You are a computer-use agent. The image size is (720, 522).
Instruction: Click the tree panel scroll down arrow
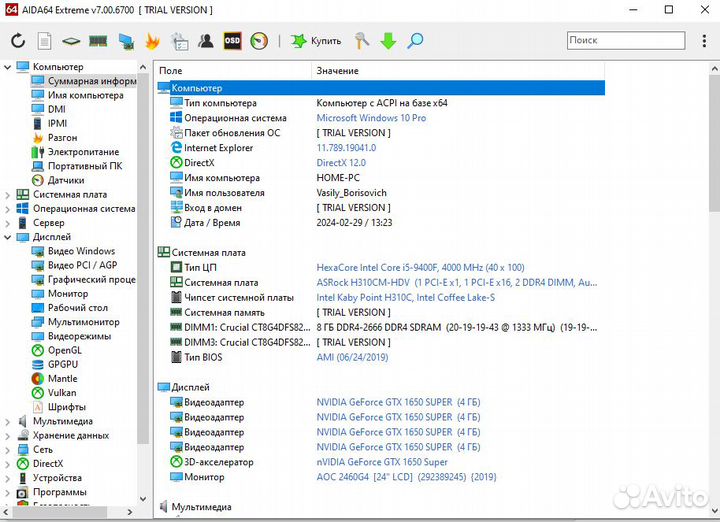pos(143,499)
